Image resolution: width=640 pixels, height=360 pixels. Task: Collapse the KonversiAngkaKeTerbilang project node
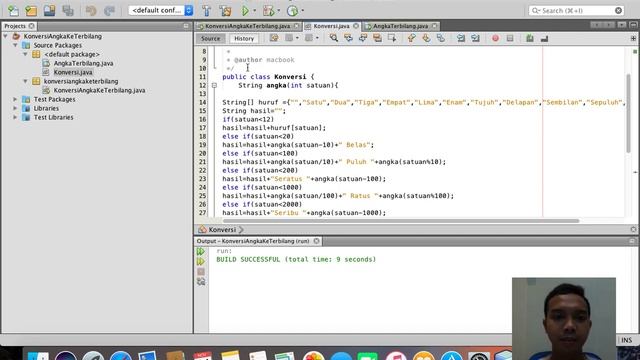point(6,36)
